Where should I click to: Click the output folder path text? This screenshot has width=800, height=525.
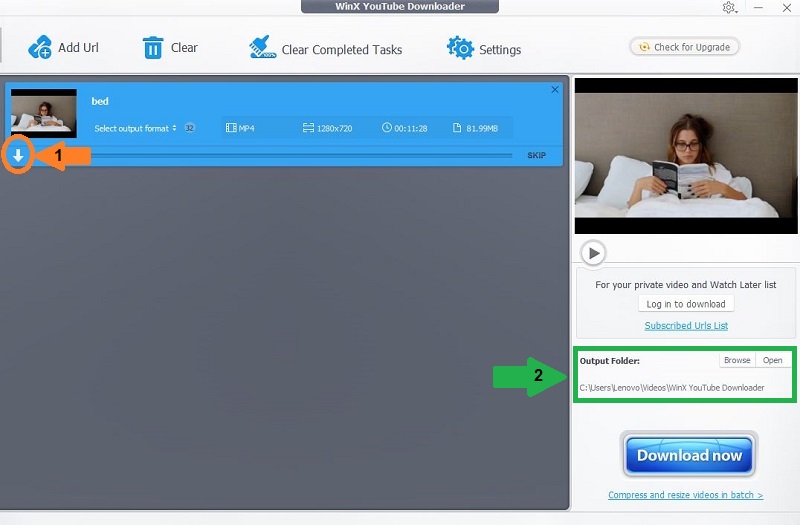tap(671, 388)
